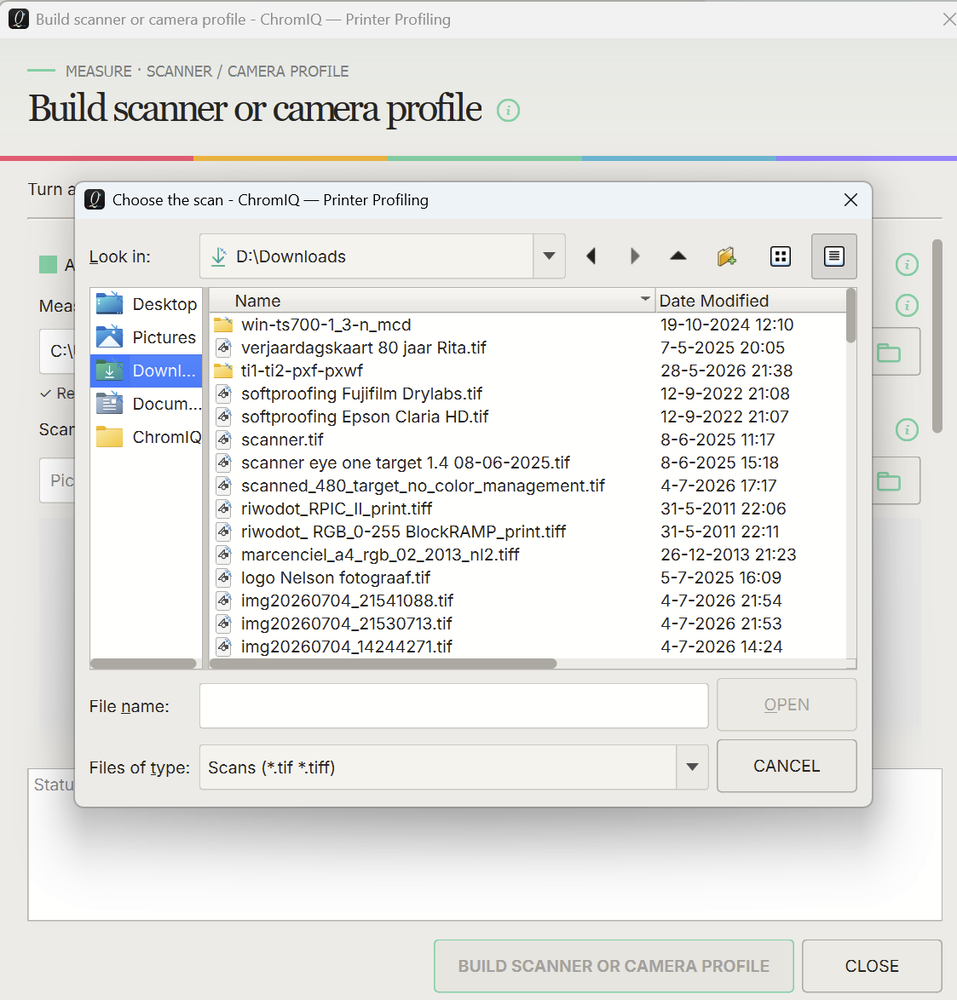Click the Name column sort arrow
The image size is (957, 1000).
coord(645,299)
